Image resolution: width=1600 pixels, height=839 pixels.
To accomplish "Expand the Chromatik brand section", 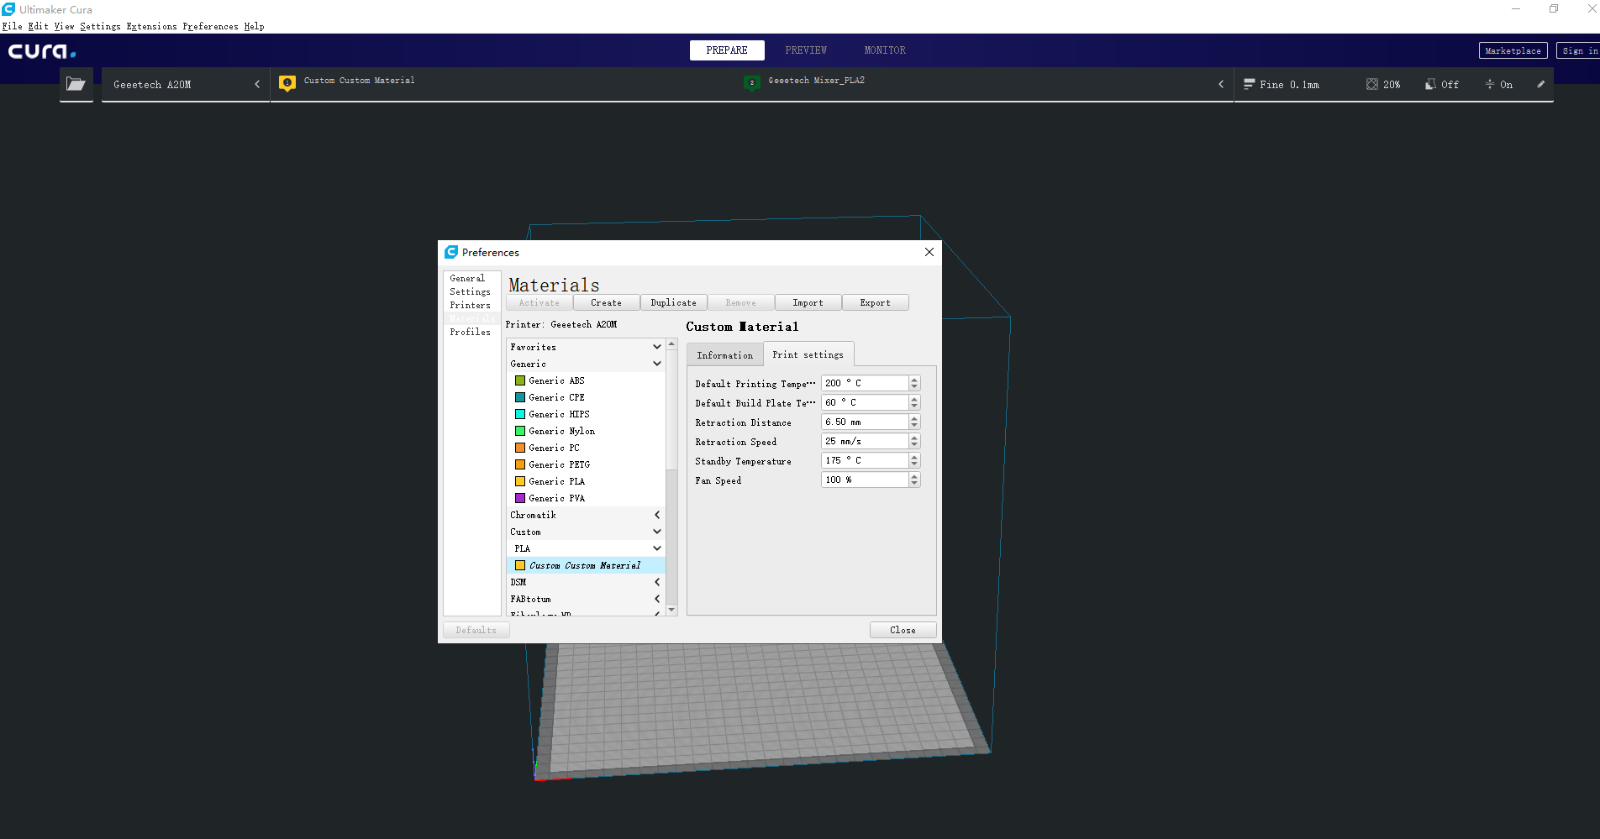I will pos(657,515).
